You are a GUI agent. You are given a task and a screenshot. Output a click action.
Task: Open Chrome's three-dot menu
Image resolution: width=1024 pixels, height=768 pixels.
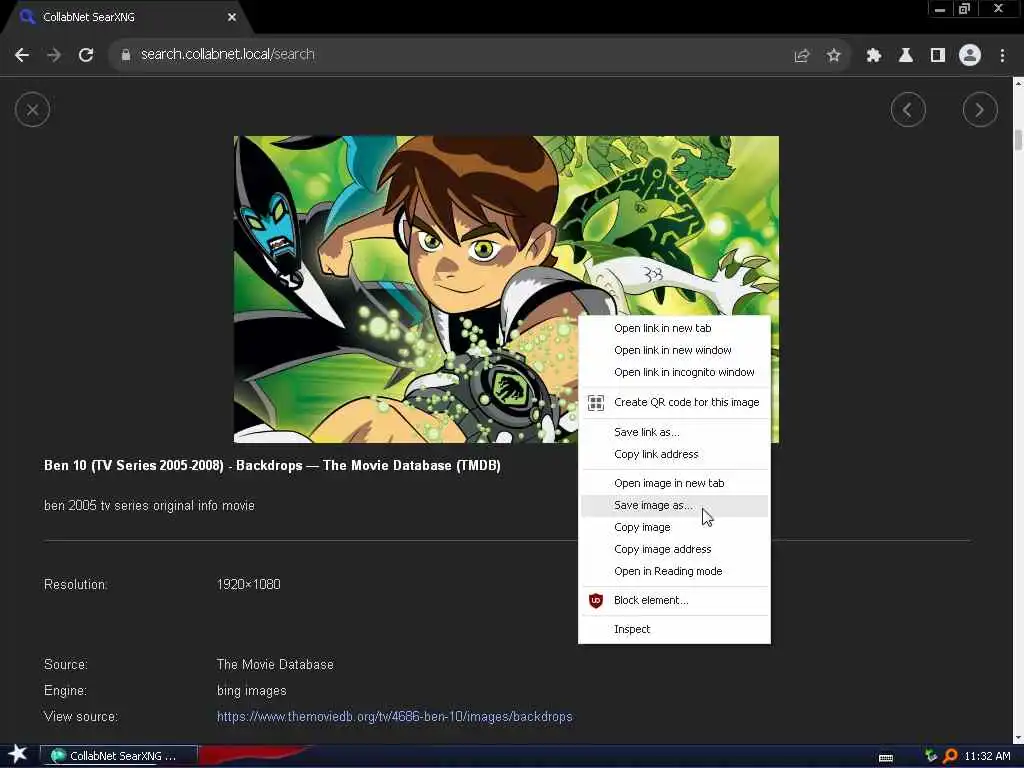(1002, 56)
